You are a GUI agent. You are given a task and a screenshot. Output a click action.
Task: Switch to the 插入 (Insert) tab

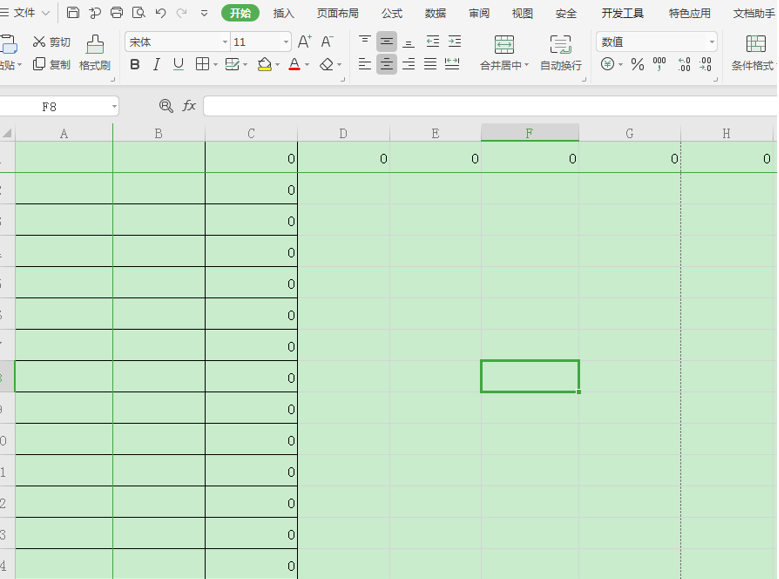(284, 13)
